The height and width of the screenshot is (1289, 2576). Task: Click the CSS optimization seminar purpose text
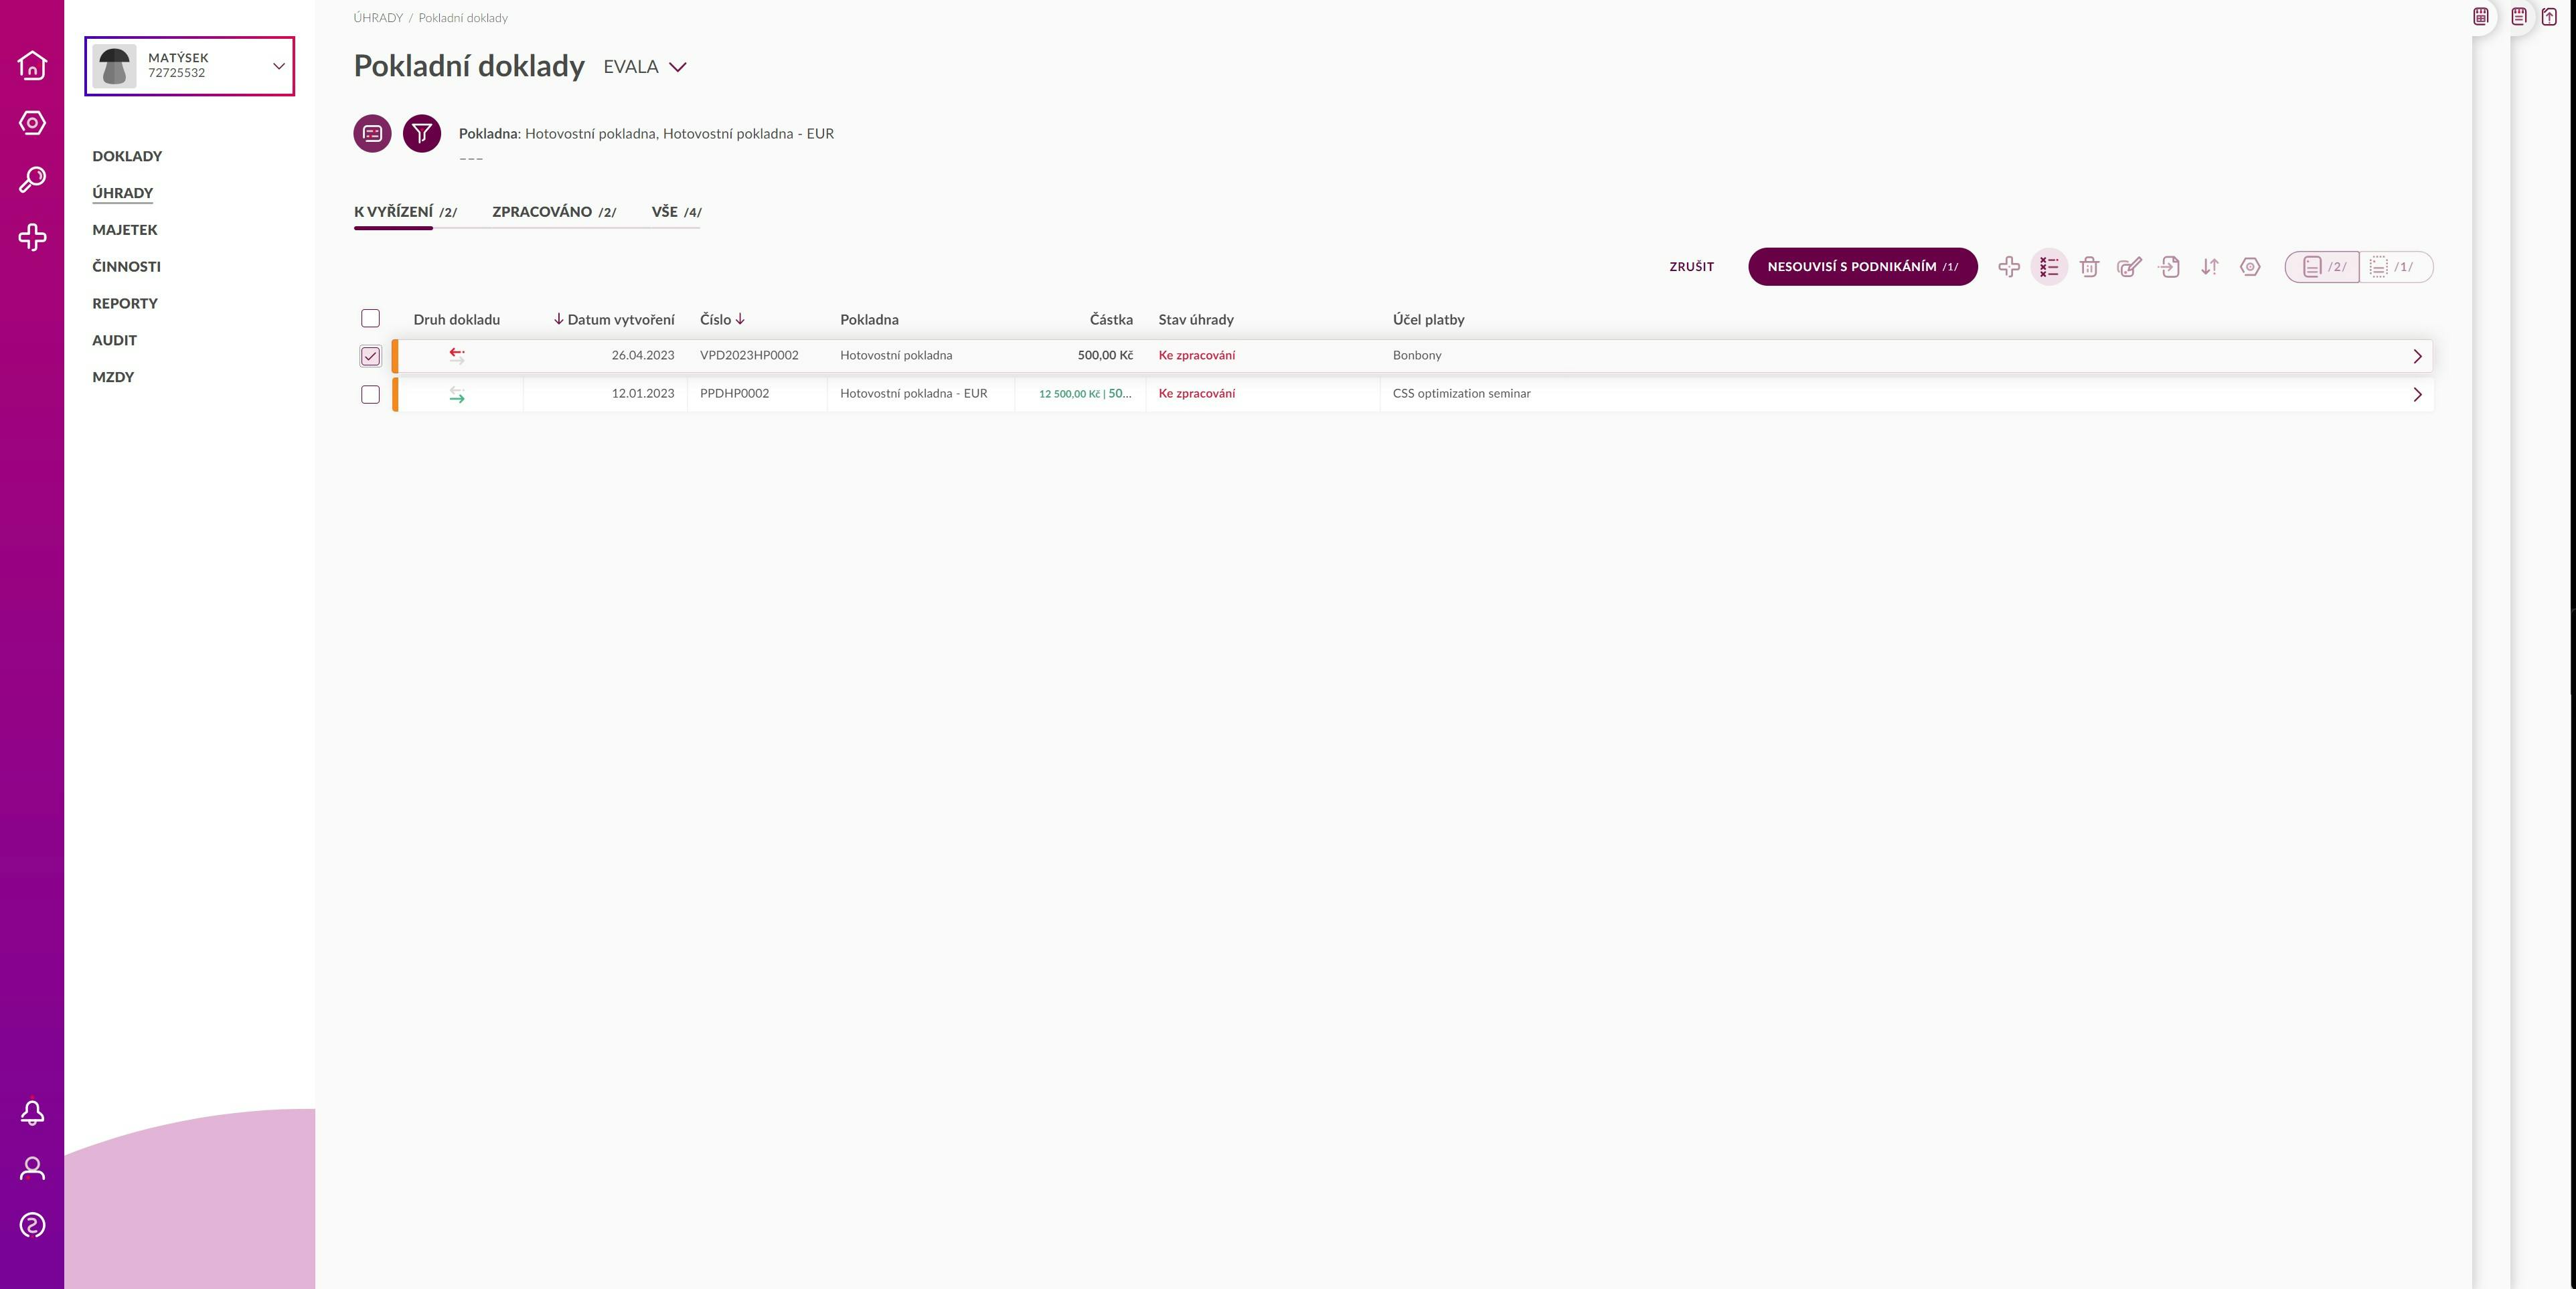coord(1461,393)
